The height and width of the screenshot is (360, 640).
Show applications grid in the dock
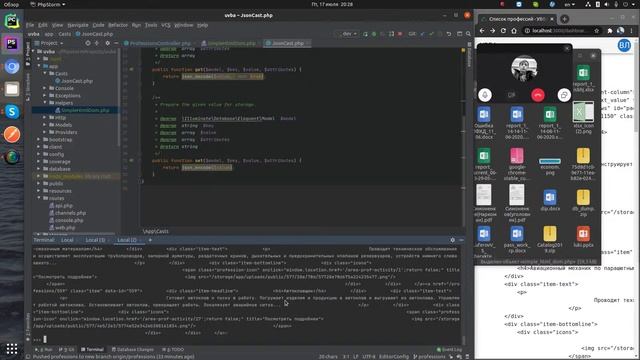(x=12, y=349)
